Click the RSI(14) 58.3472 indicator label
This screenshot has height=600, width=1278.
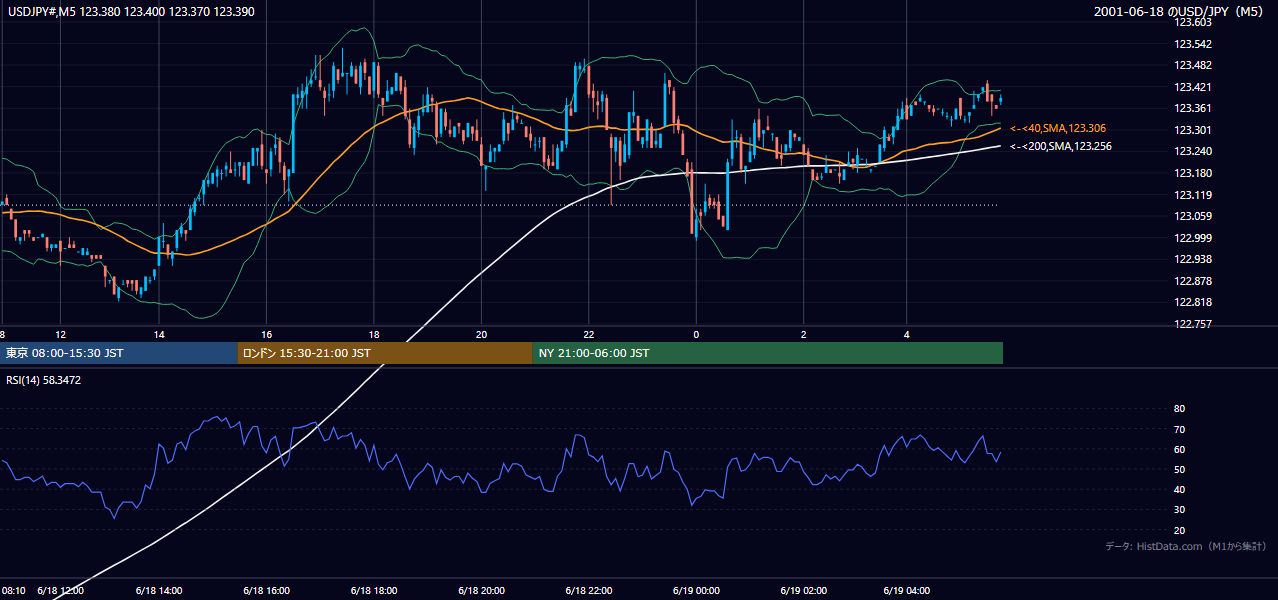pyautogui.click(x=44, y=380)
